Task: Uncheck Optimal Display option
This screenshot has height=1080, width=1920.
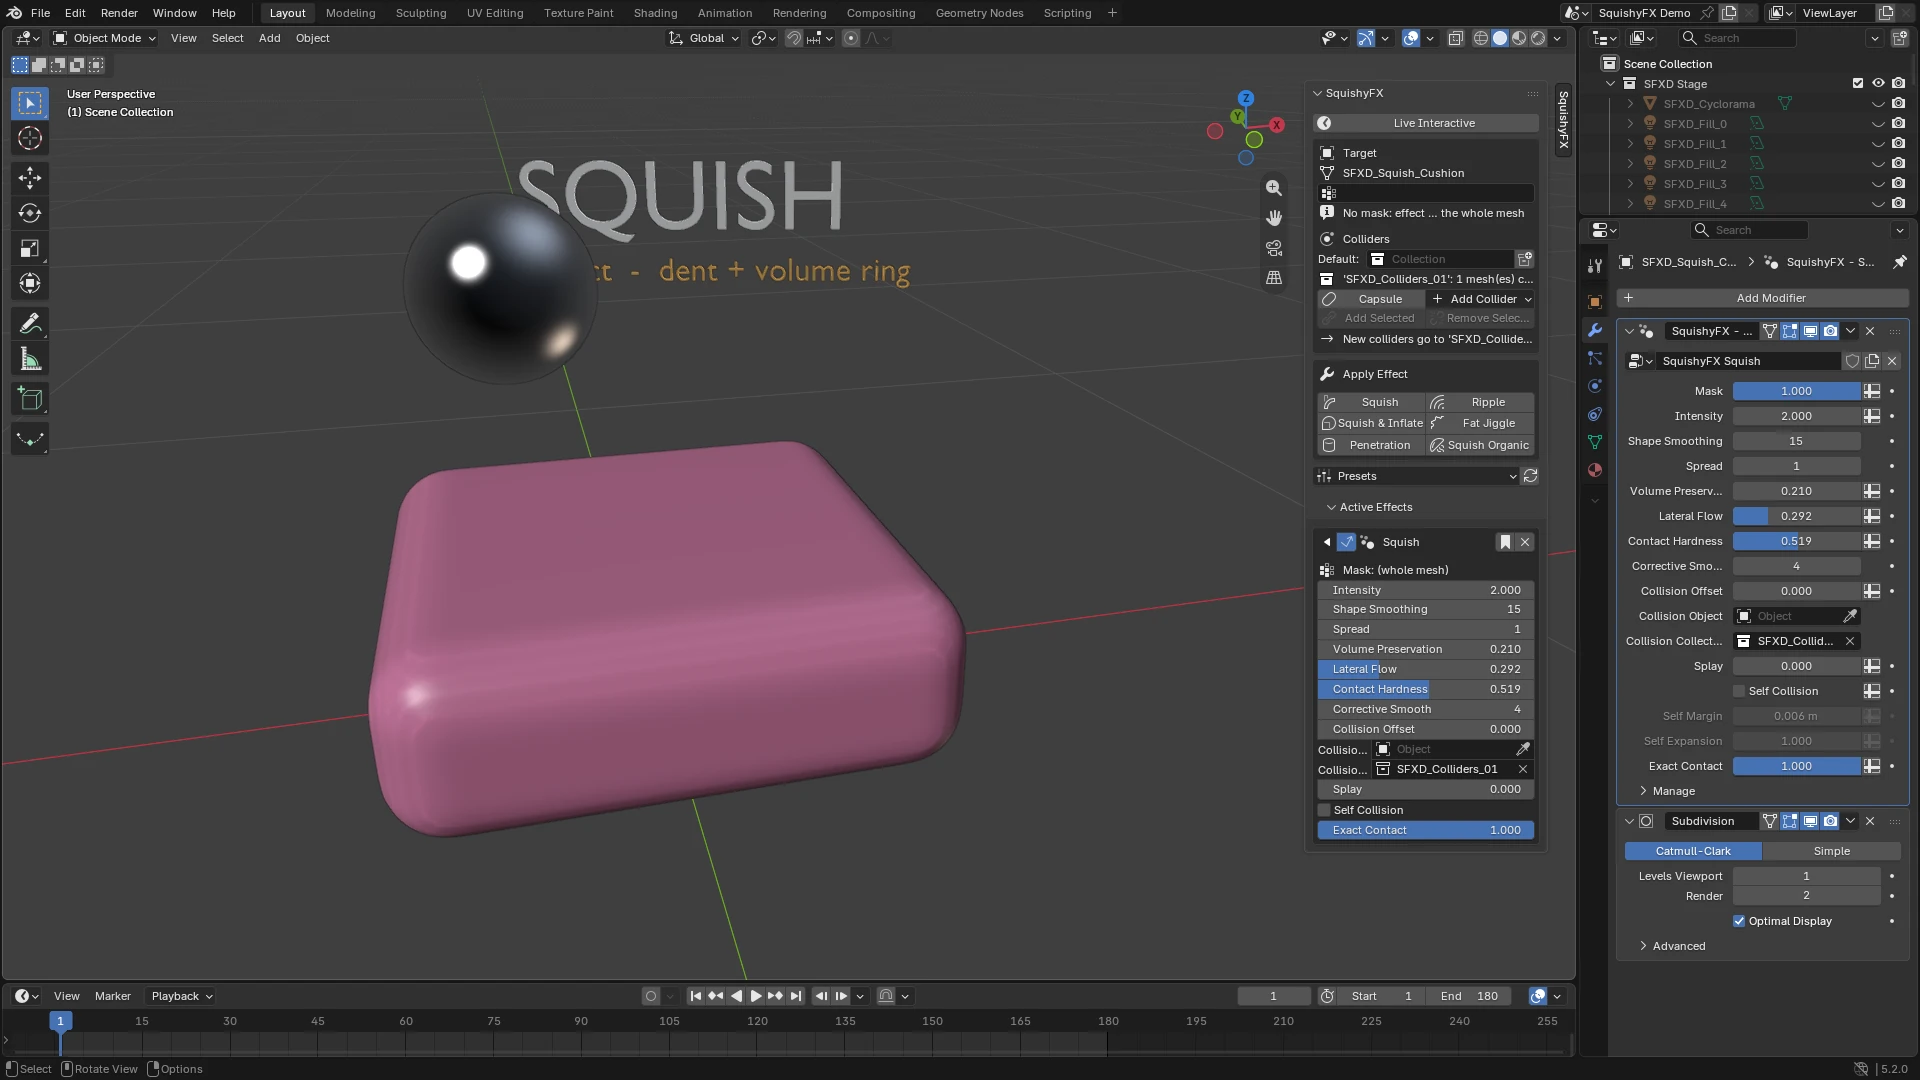Action: click(1739, 921)
